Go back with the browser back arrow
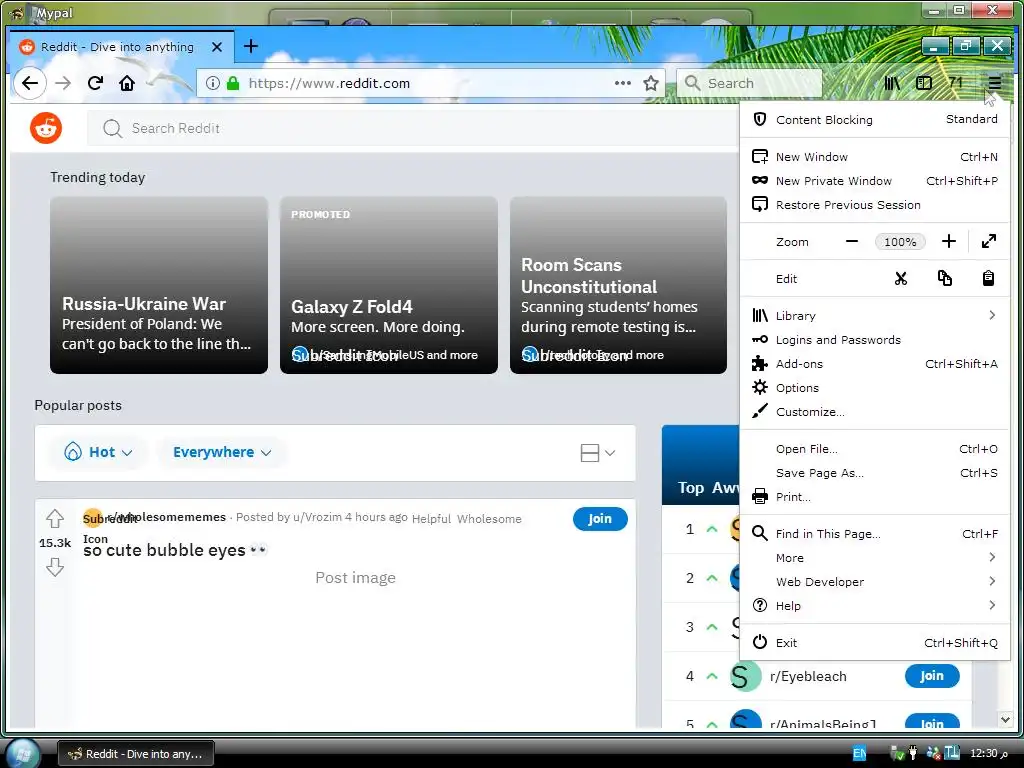This screenshot has height=768, width=1024. [29, 83]
